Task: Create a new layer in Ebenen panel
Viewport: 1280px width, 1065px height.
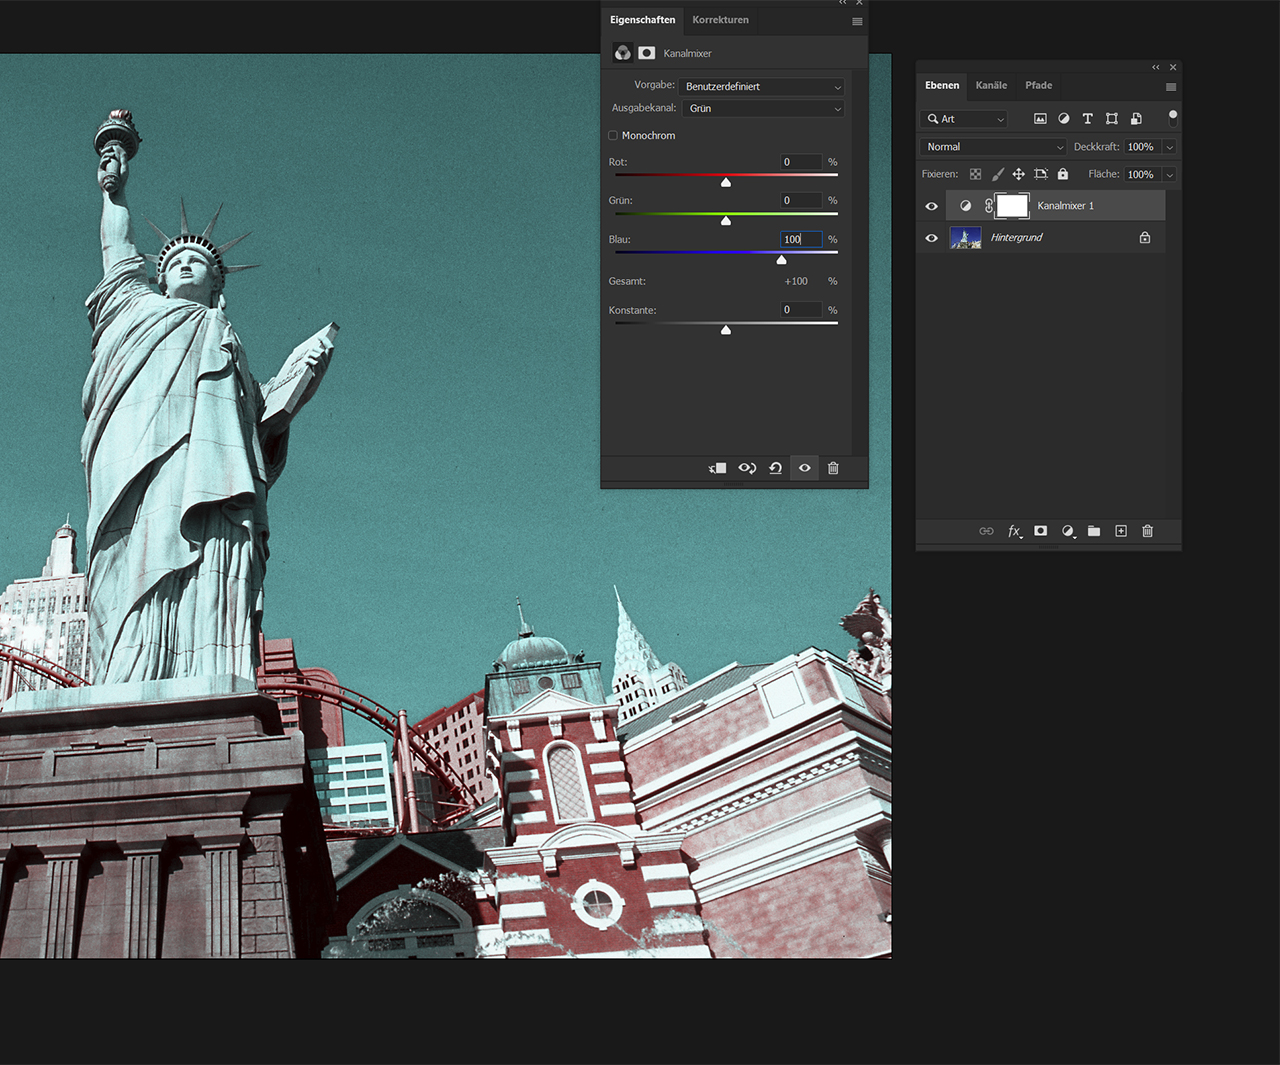Action: click(1121, 531)
